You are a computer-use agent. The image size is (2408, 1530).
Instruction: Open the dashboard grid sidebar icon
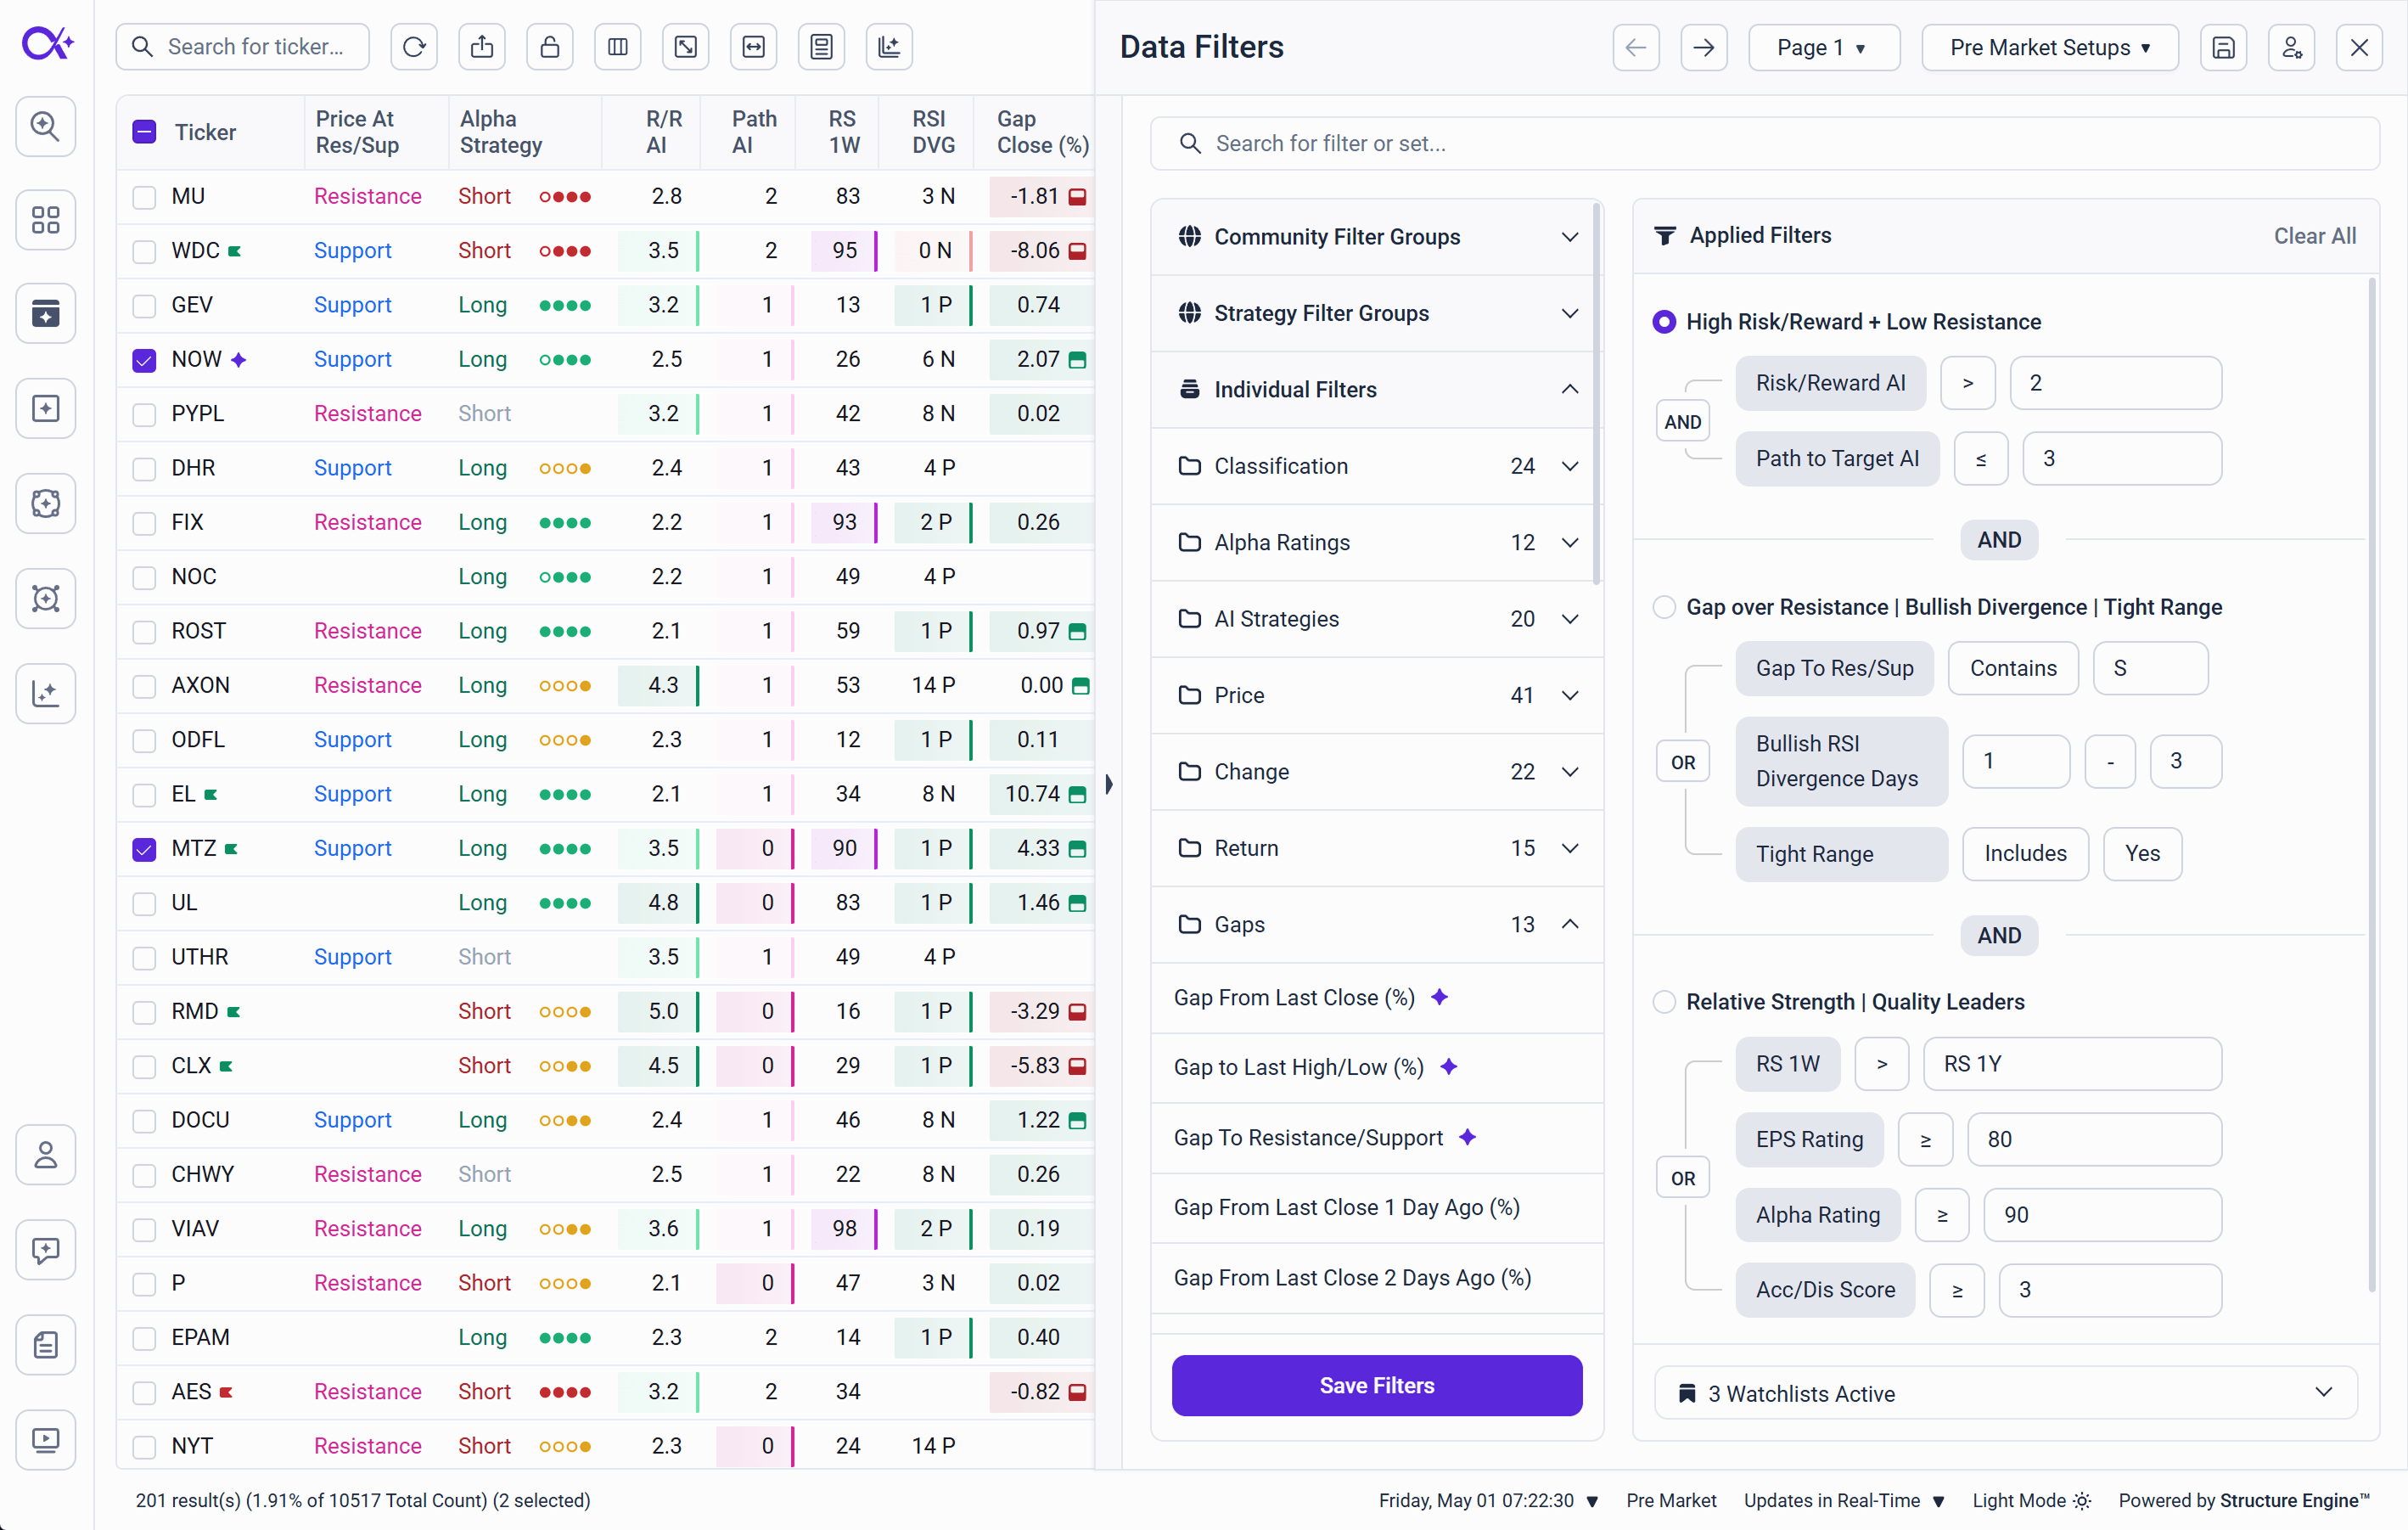point(46,220)
